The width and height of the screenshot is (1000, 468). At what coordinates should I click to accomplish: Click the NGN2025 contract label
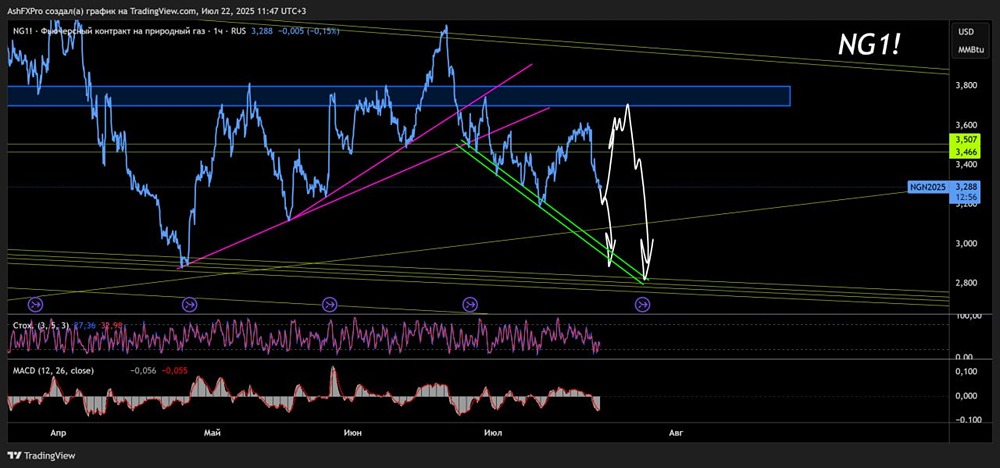(x=930, y=187)
